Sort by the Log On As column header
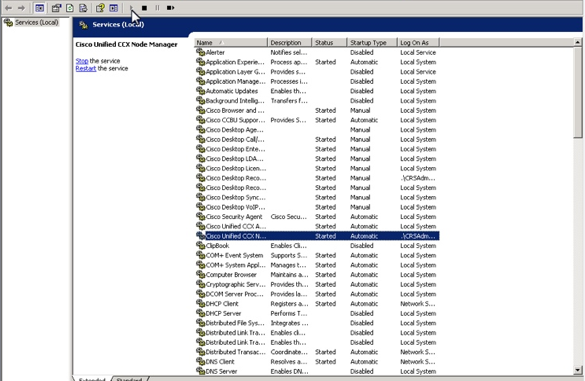The image size is (585, 381). tap(418, 43)
